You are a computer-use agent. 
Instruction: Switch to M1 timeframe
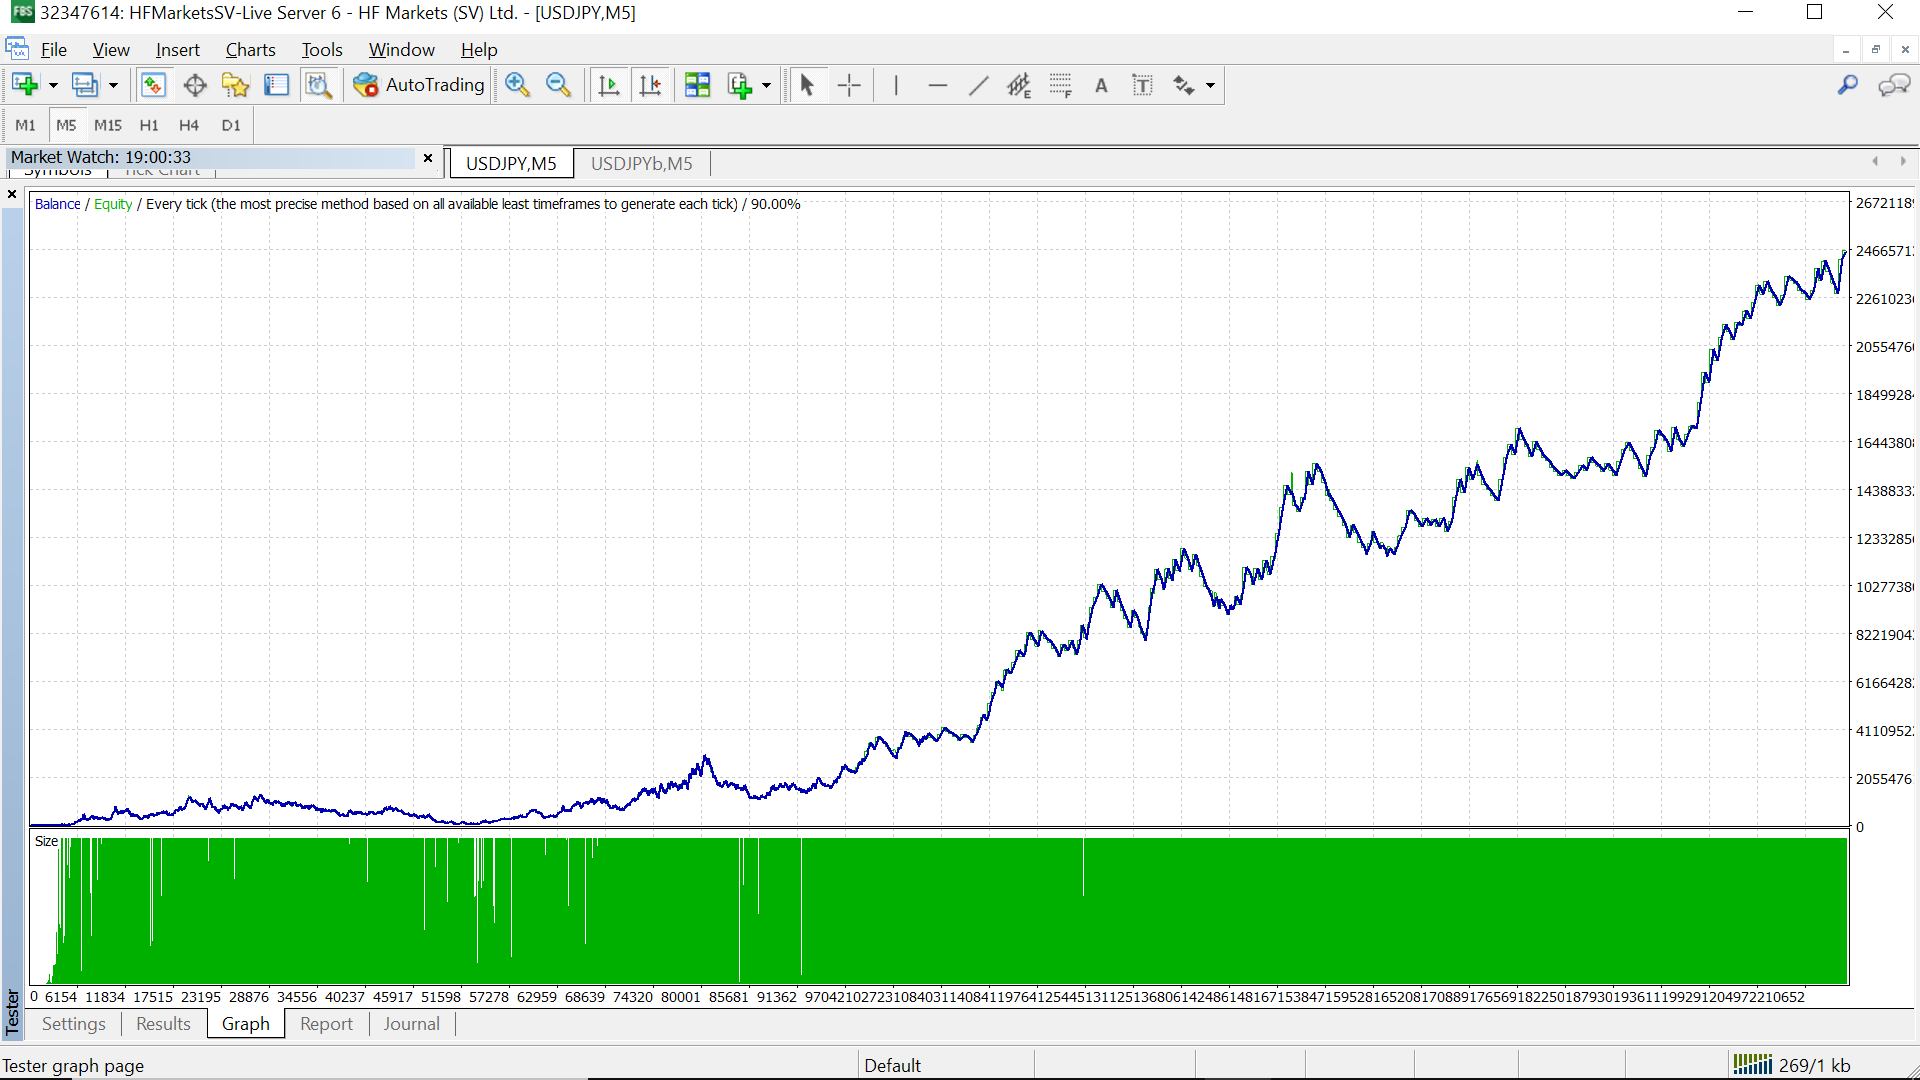click(25, 125)
